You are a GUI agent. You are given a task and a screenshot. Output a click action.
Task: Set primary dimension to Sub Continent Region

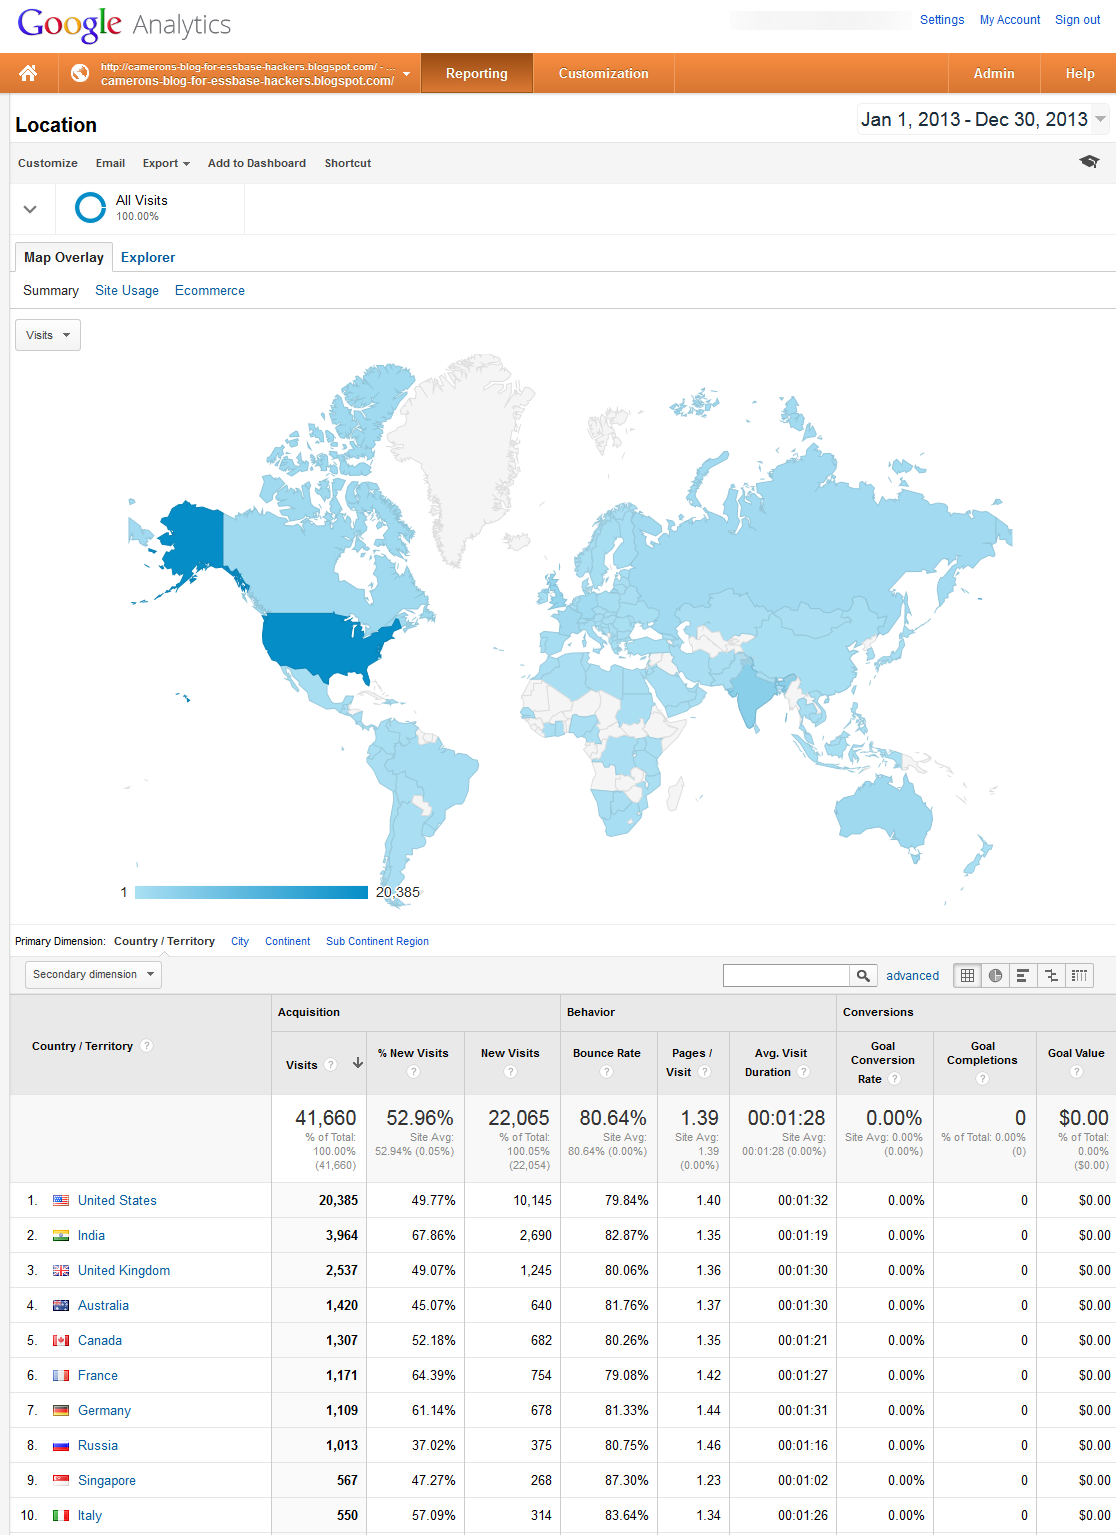[x=377, y=941]
